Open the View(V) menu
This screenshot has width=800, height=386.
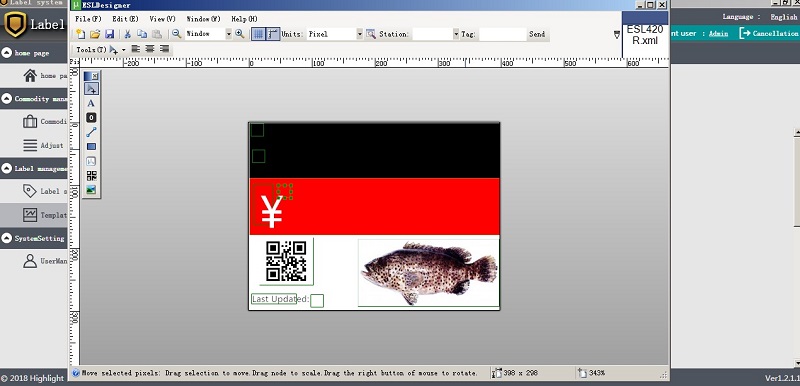[162, 19]
